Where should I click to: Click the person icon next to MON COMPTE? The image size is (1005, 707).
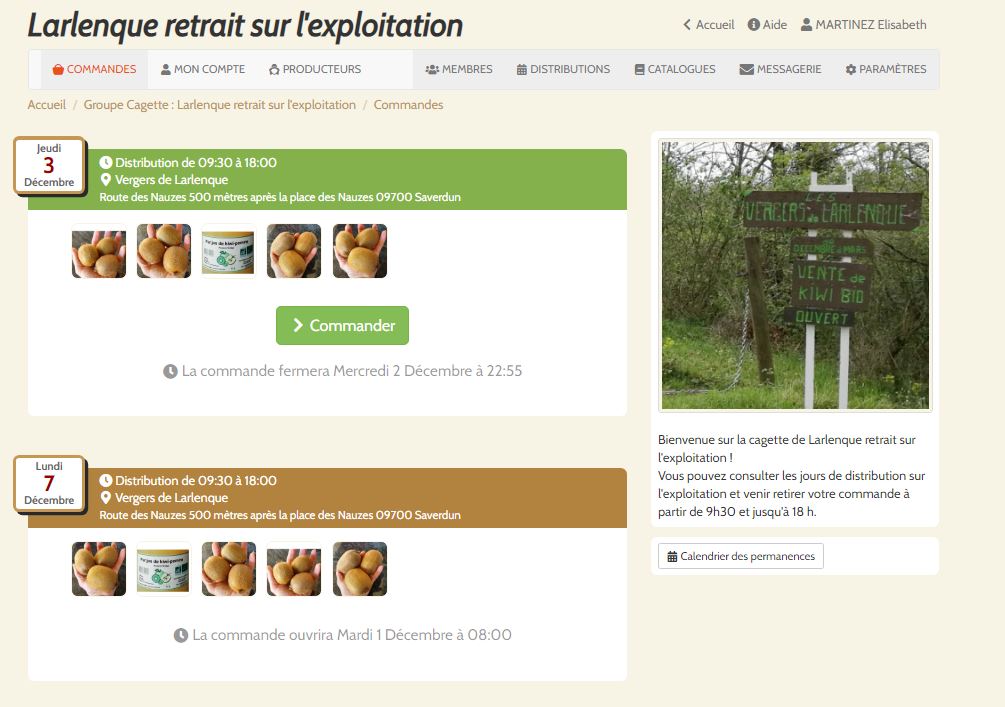tap(165, 69)
